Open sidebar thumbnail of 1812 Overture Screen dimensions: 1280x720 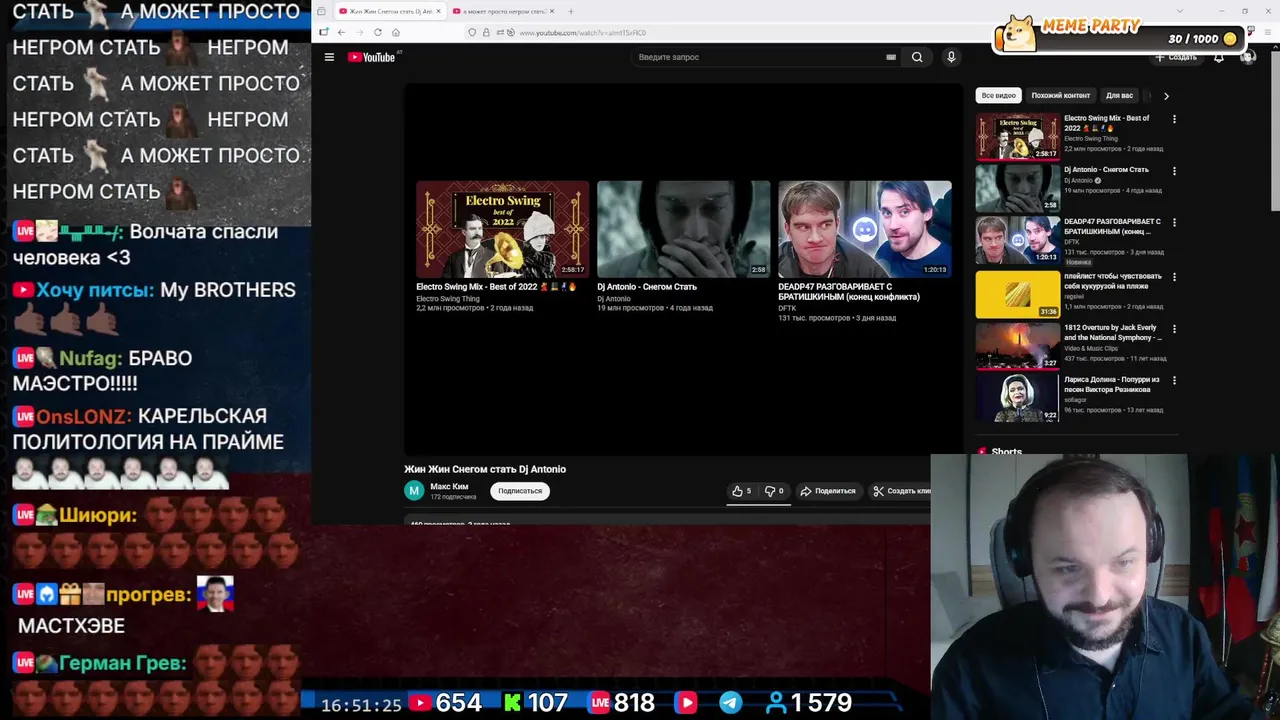(x=1017, y=346)
